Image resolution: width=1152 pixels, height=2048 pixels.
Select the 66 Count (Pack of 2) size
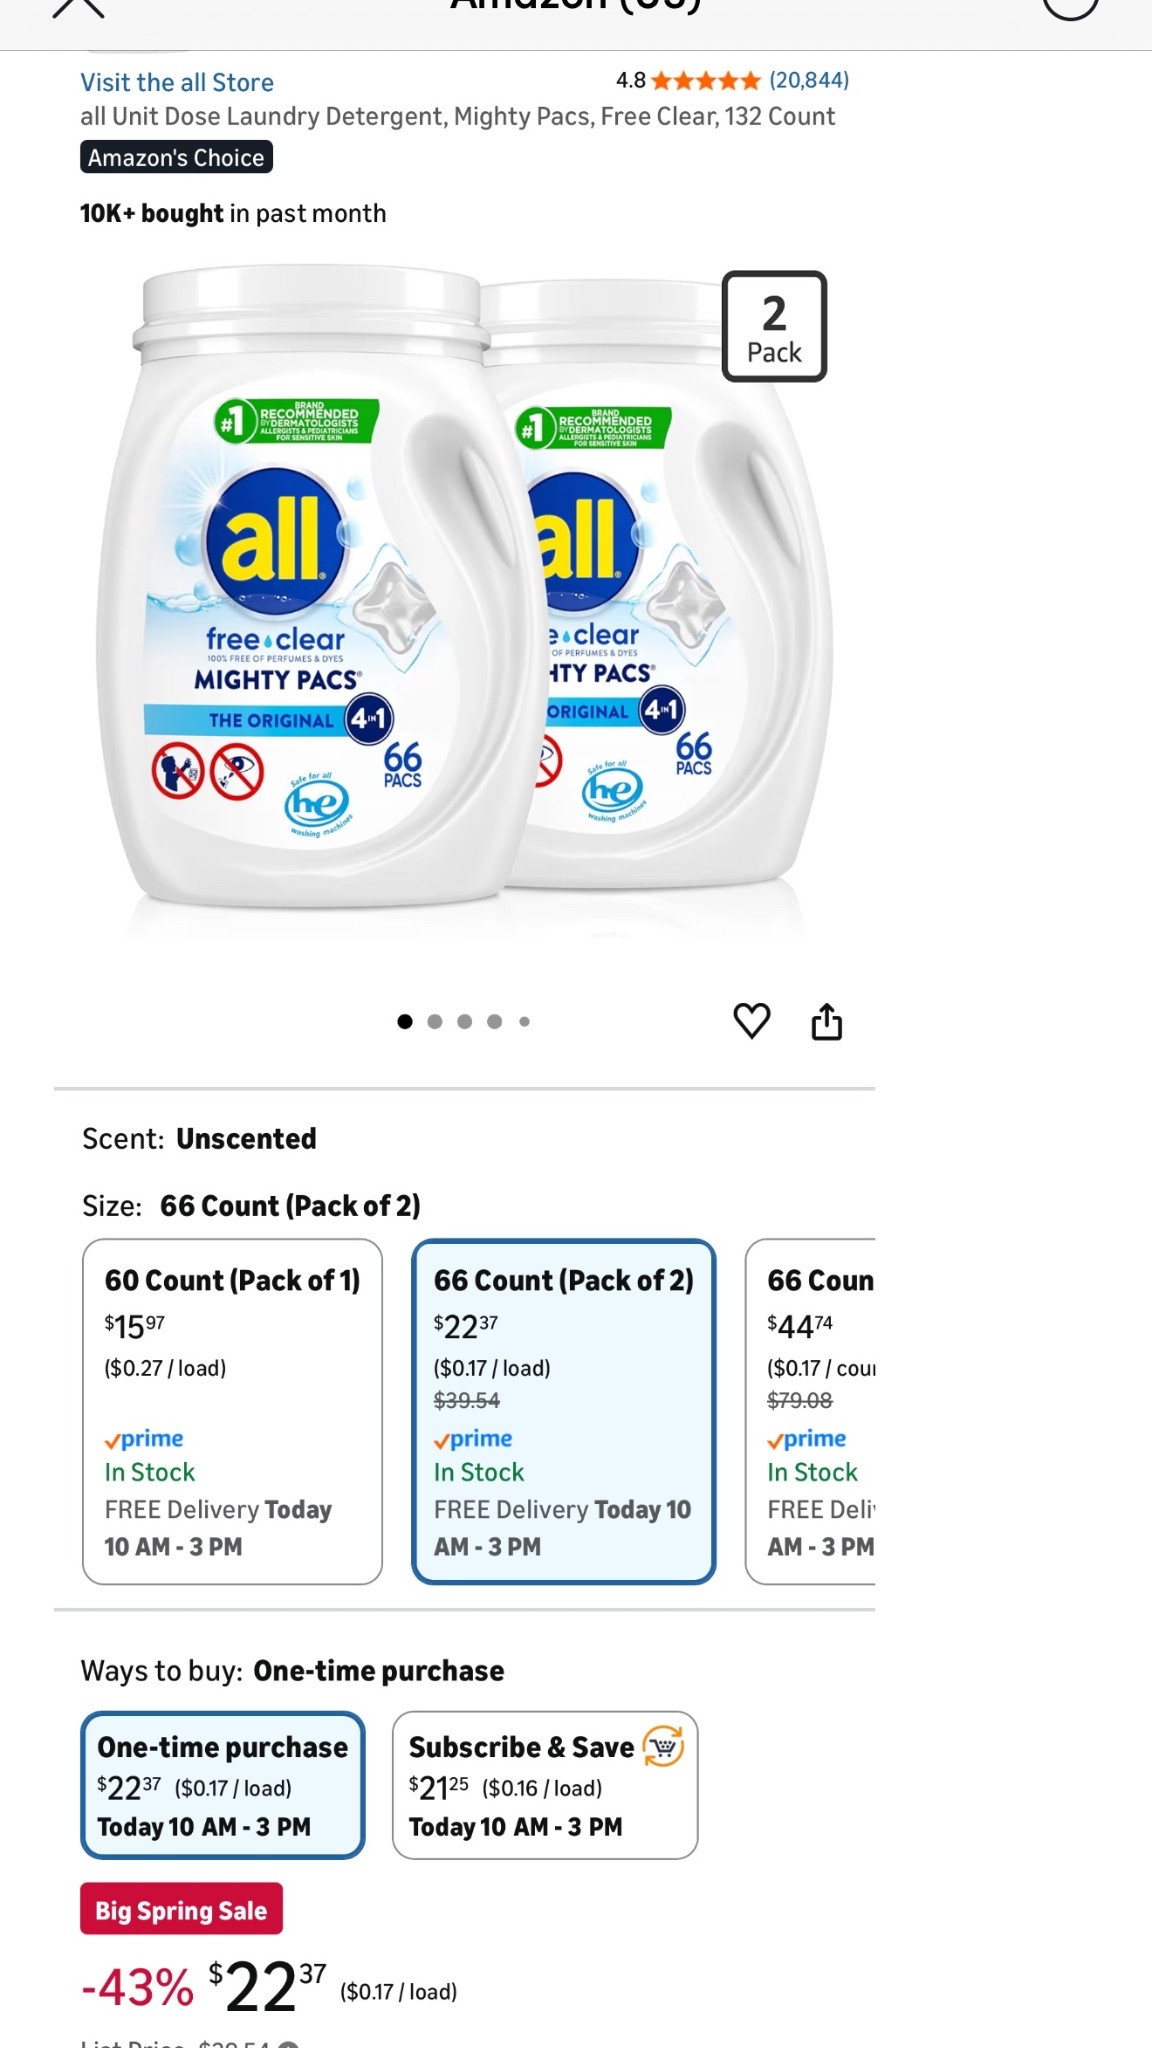click(564, 1411)
